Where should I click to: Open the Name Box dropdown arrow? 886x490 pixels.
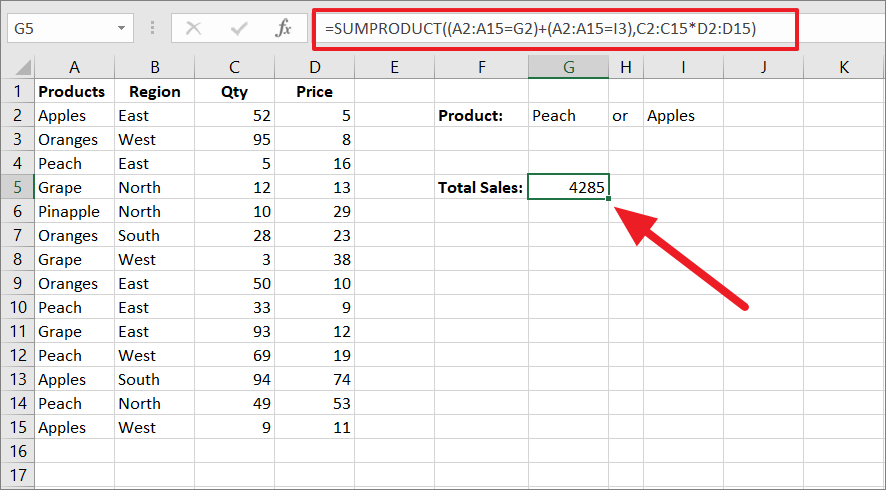point(121,28)
